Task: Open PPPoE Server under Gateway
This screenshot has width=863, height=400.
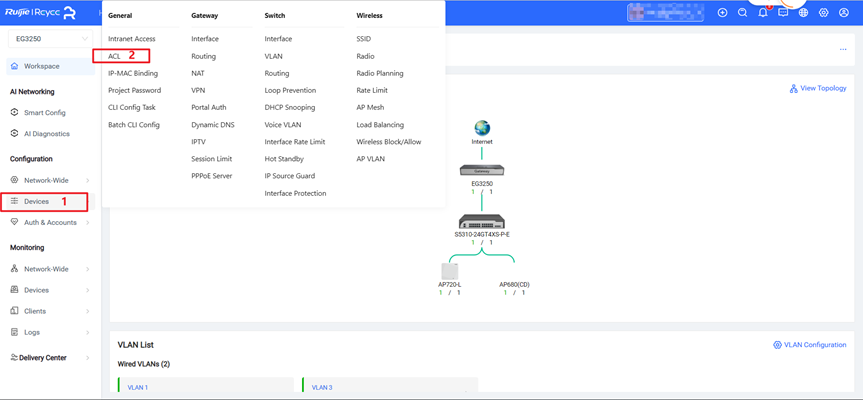Action: pos(211,176)
